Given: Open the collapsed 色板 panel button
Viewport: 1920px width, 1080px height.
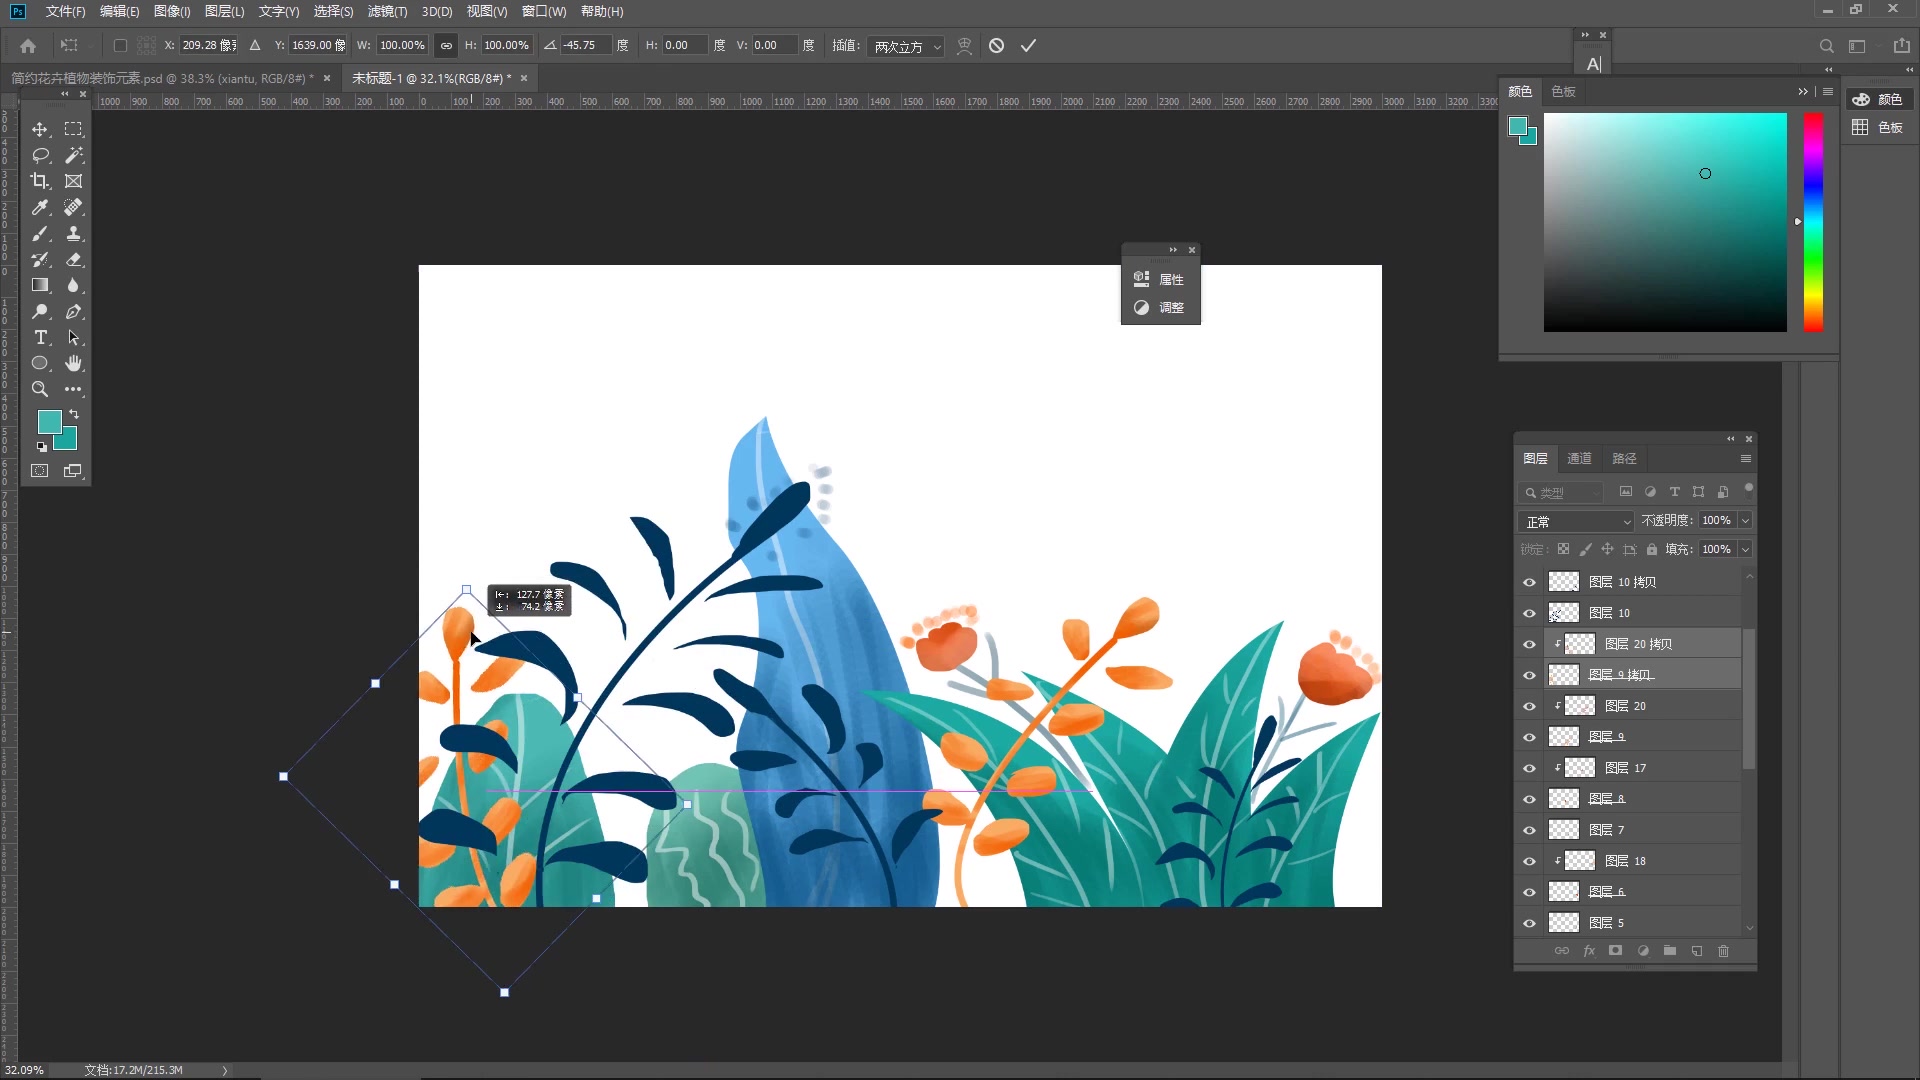Looking at the screenshot, I should 1878,127.
